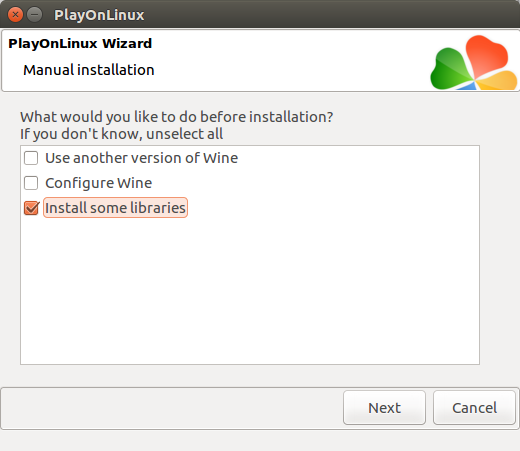Viewport: 520px width, 451px height.
Task: Tick the 'Use another version of Wine' checkbox
Action: [31, 158]
